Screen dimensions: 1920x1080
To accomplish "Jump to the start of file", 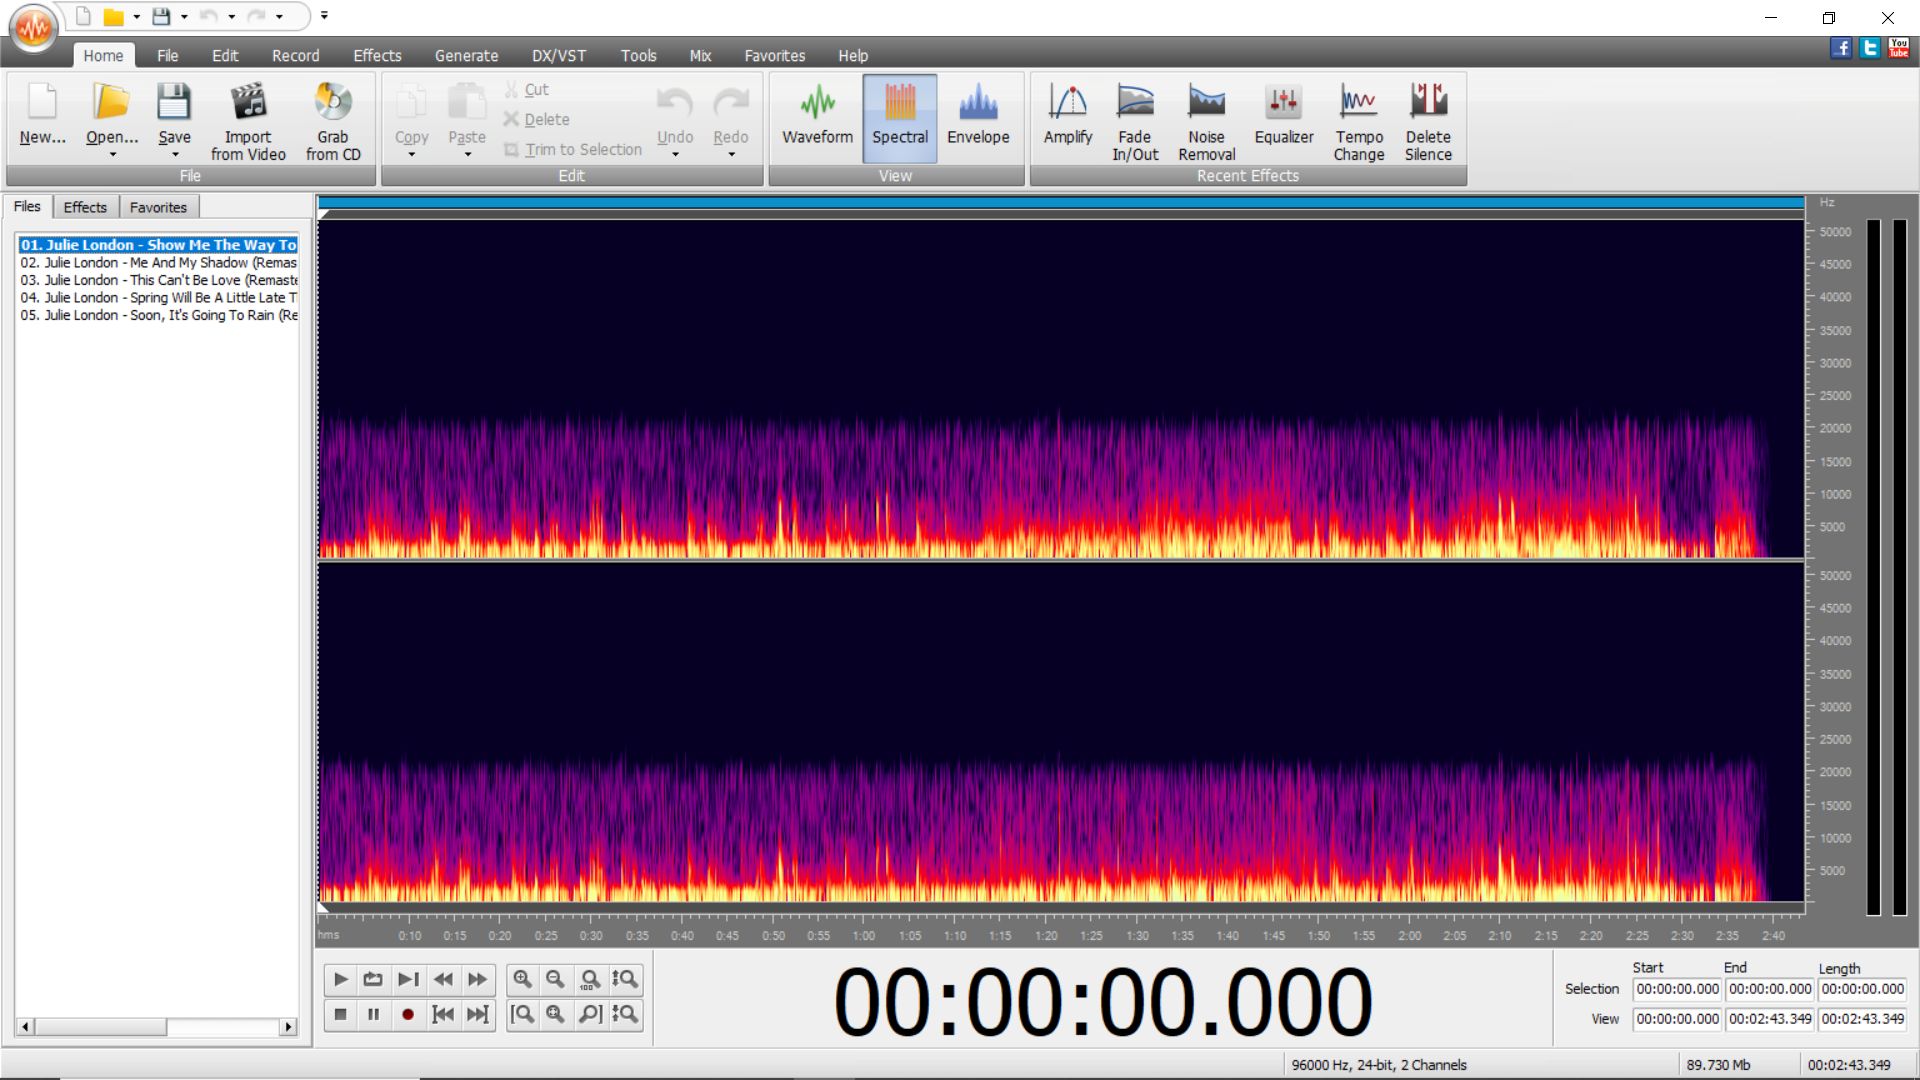I will coord(443,1014).
